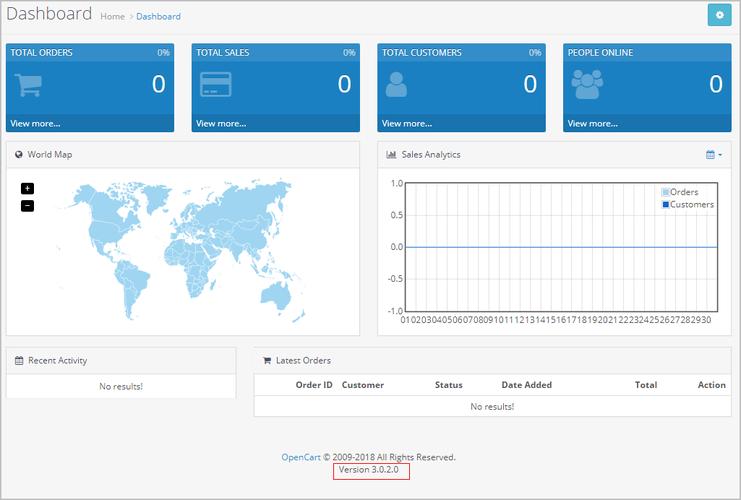Click the Customers legend color swatch
Screen dimensions: 741x500
tap(665, 205)
